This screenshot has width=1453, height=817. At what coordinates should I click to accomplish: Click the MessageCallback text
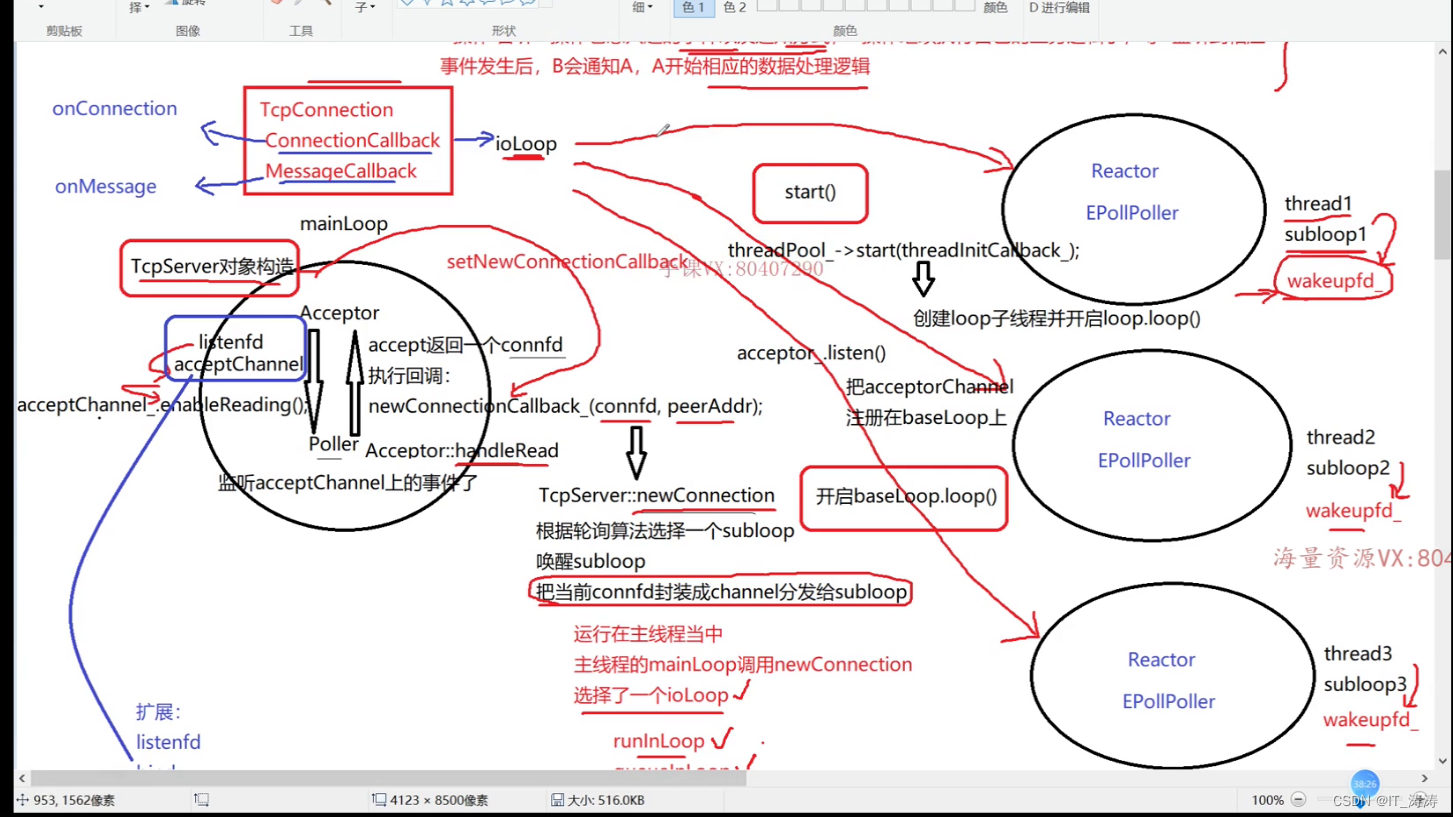pyautogui.click(x=341, y=171)
